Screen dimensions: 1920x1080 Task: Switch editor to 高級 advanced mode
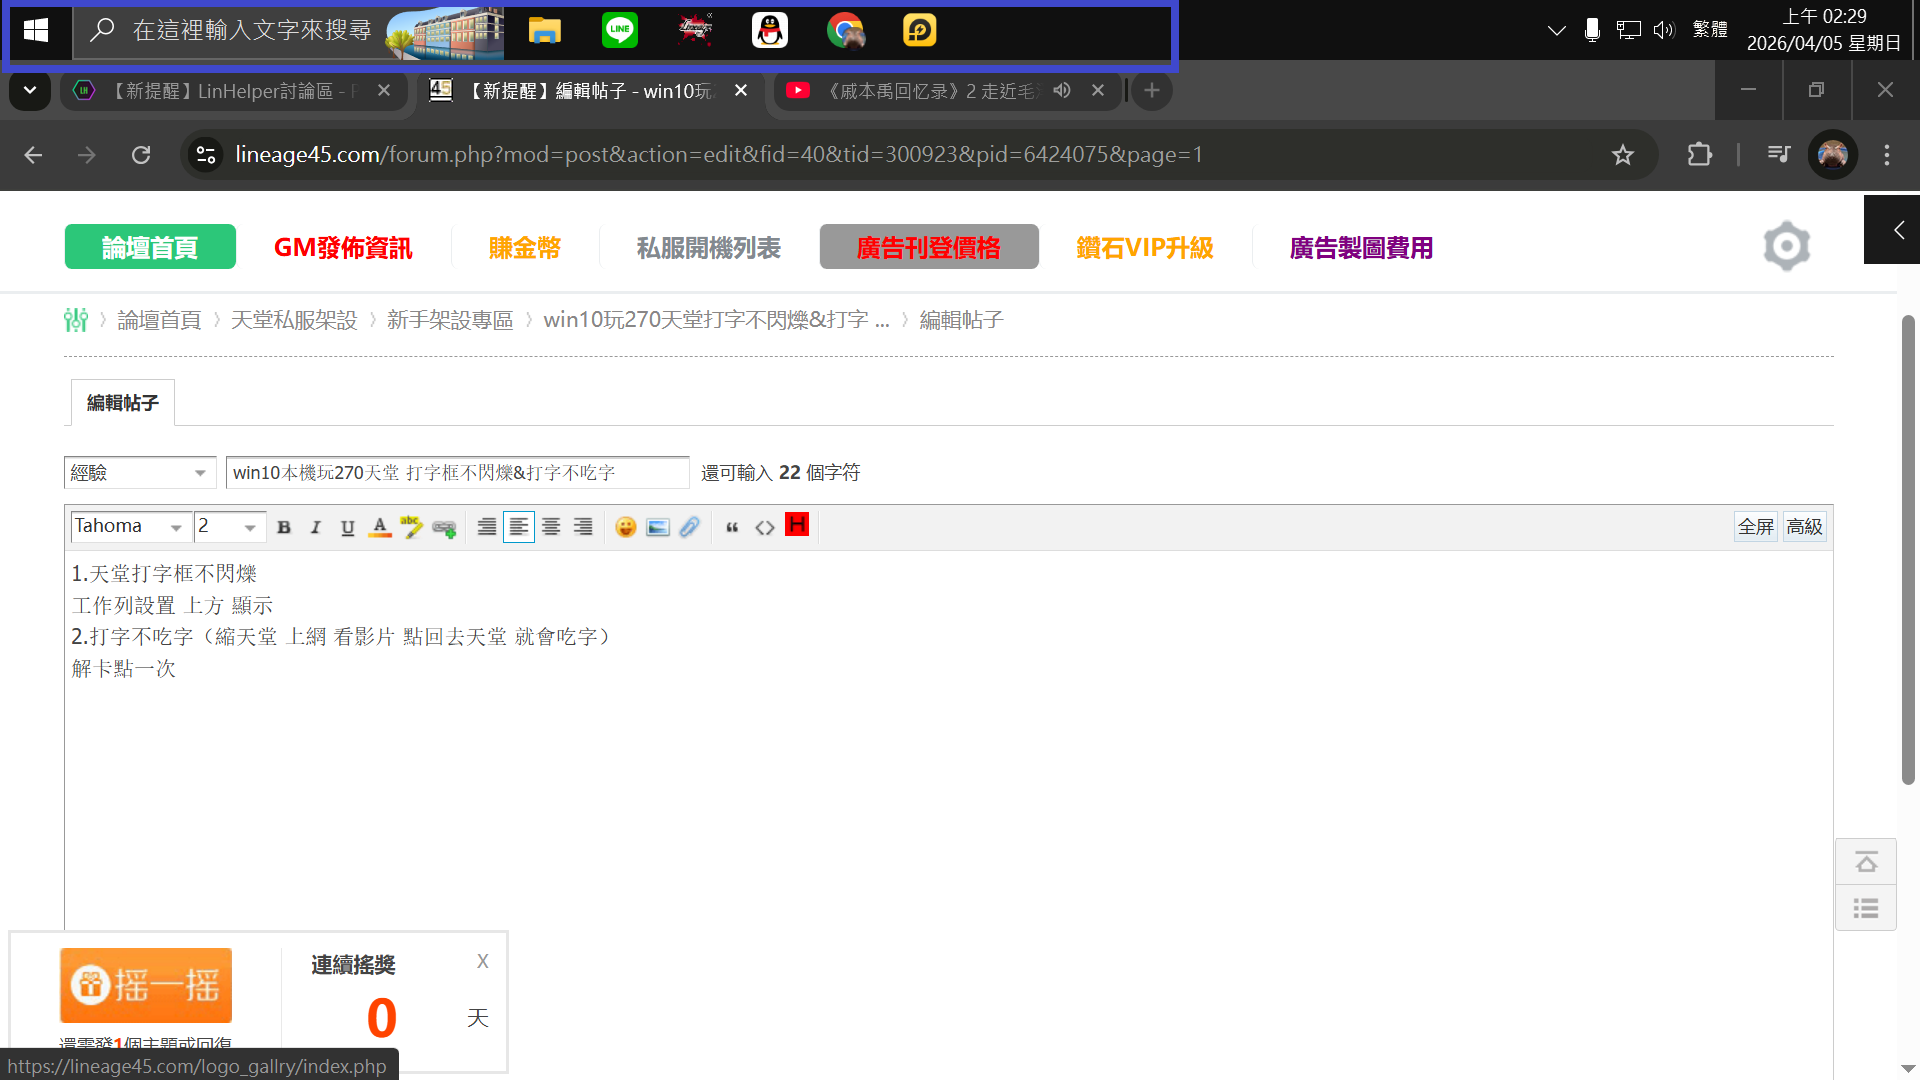click(1805, 527)
